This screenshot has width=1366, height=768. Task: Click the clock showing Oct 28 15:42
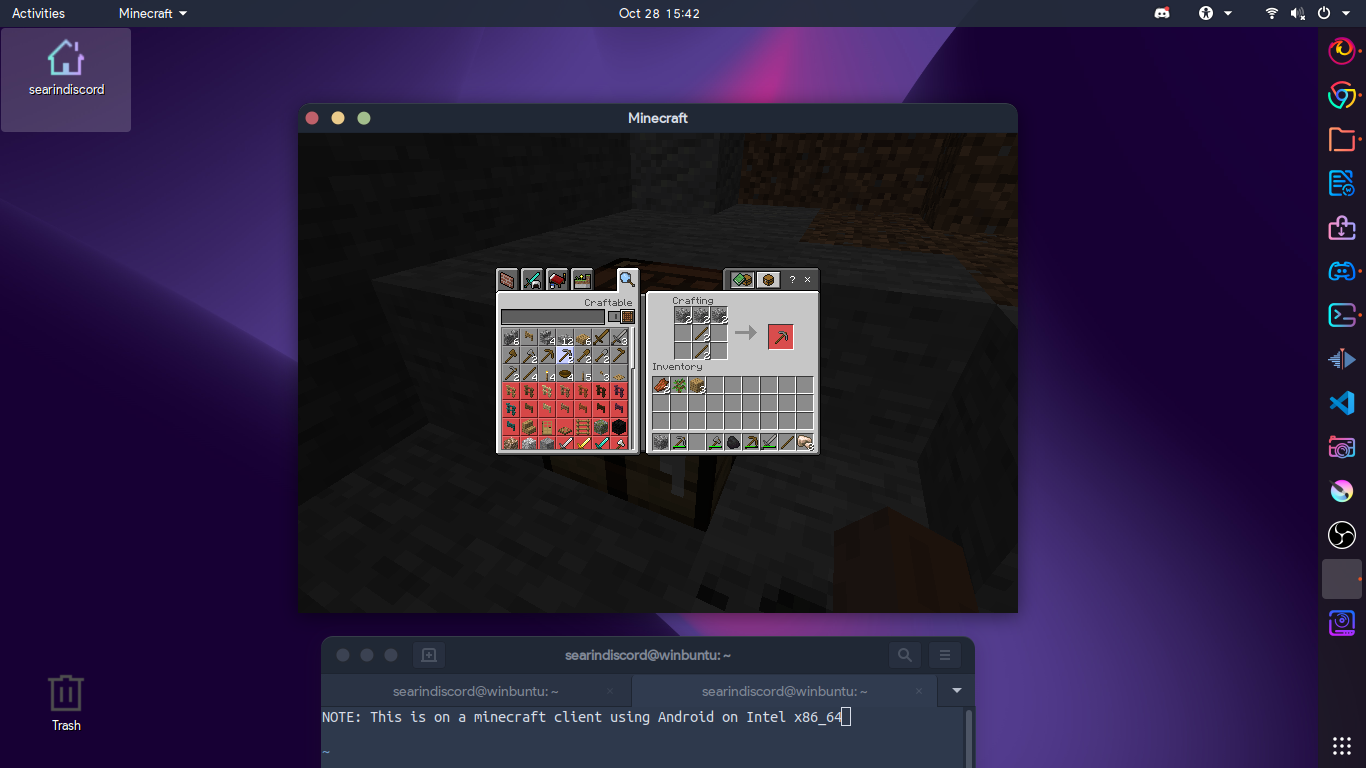pos(659,13)
